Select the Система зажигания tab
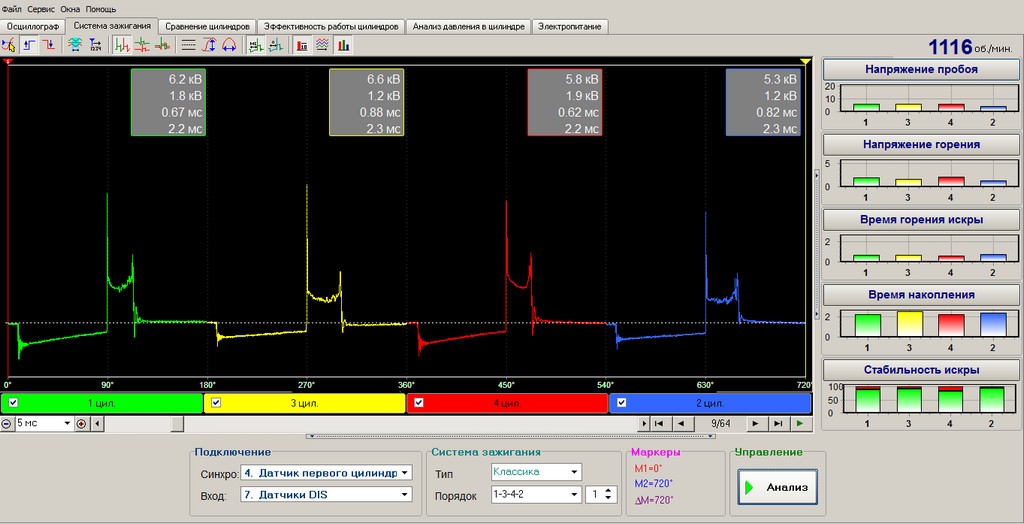This screenshot has height=524, width=1024. point(112,26)
